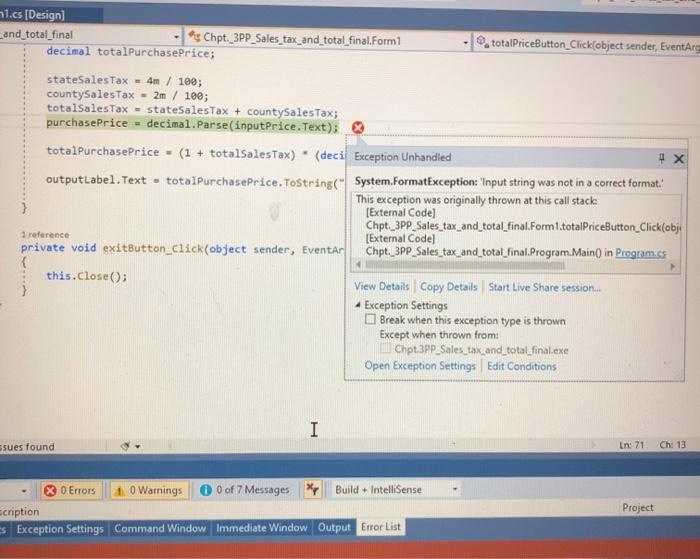Click the highlighted purchasePrice decimal.Parse line
This screenshot has height=559, width=700.
(x=192, y=125)
